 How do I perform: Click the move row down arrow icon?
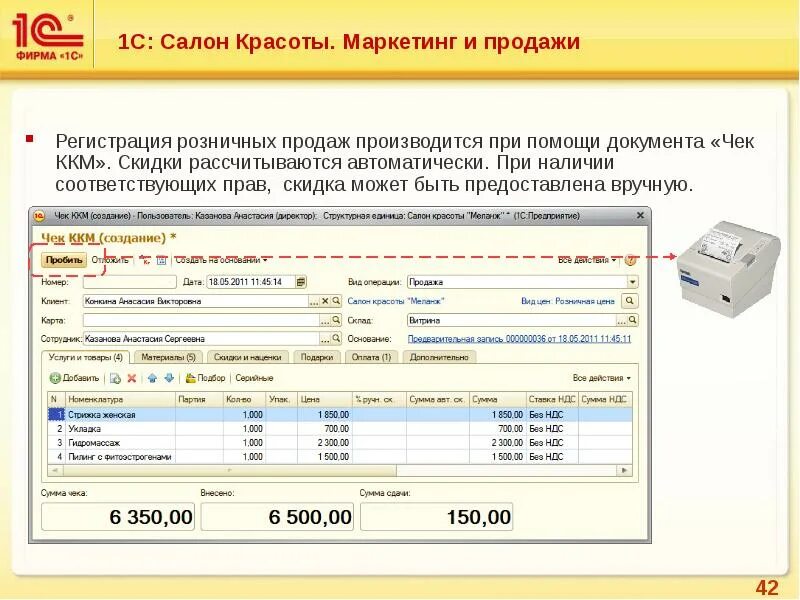(x=169, y=378)
